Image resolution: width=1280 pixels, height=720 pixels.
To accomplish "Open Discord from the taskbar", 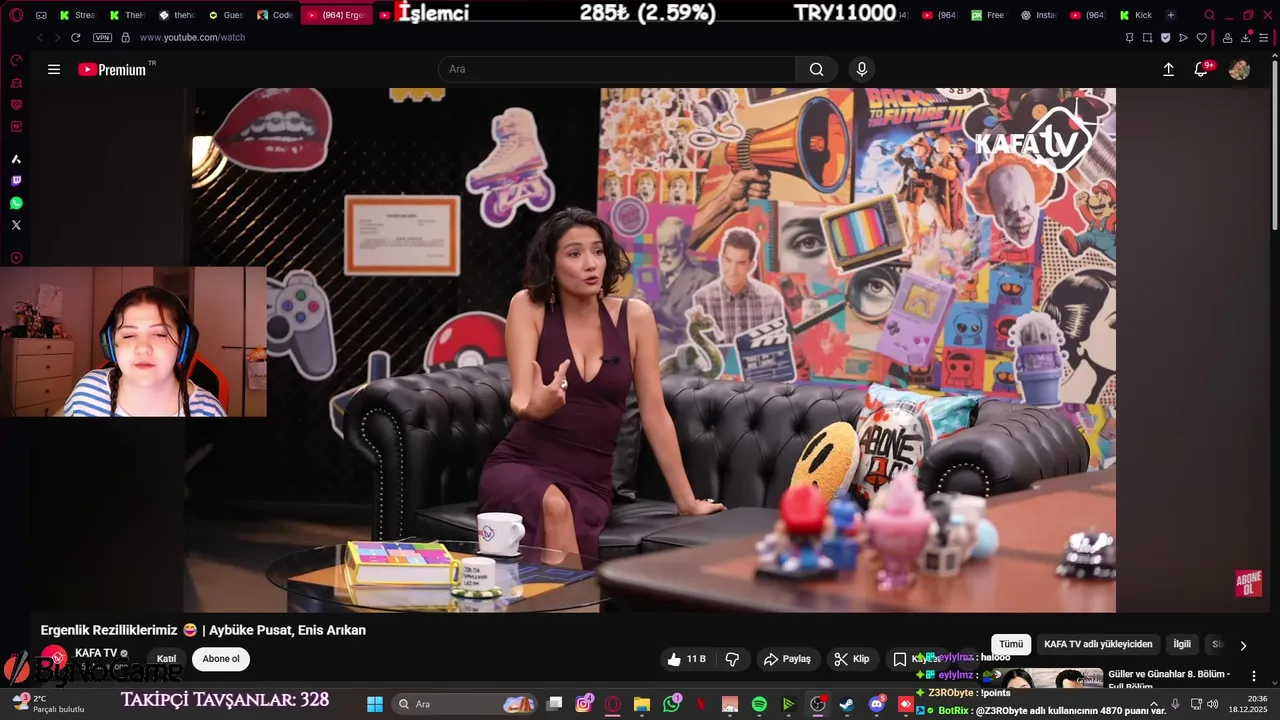I will tap(877, 704).
